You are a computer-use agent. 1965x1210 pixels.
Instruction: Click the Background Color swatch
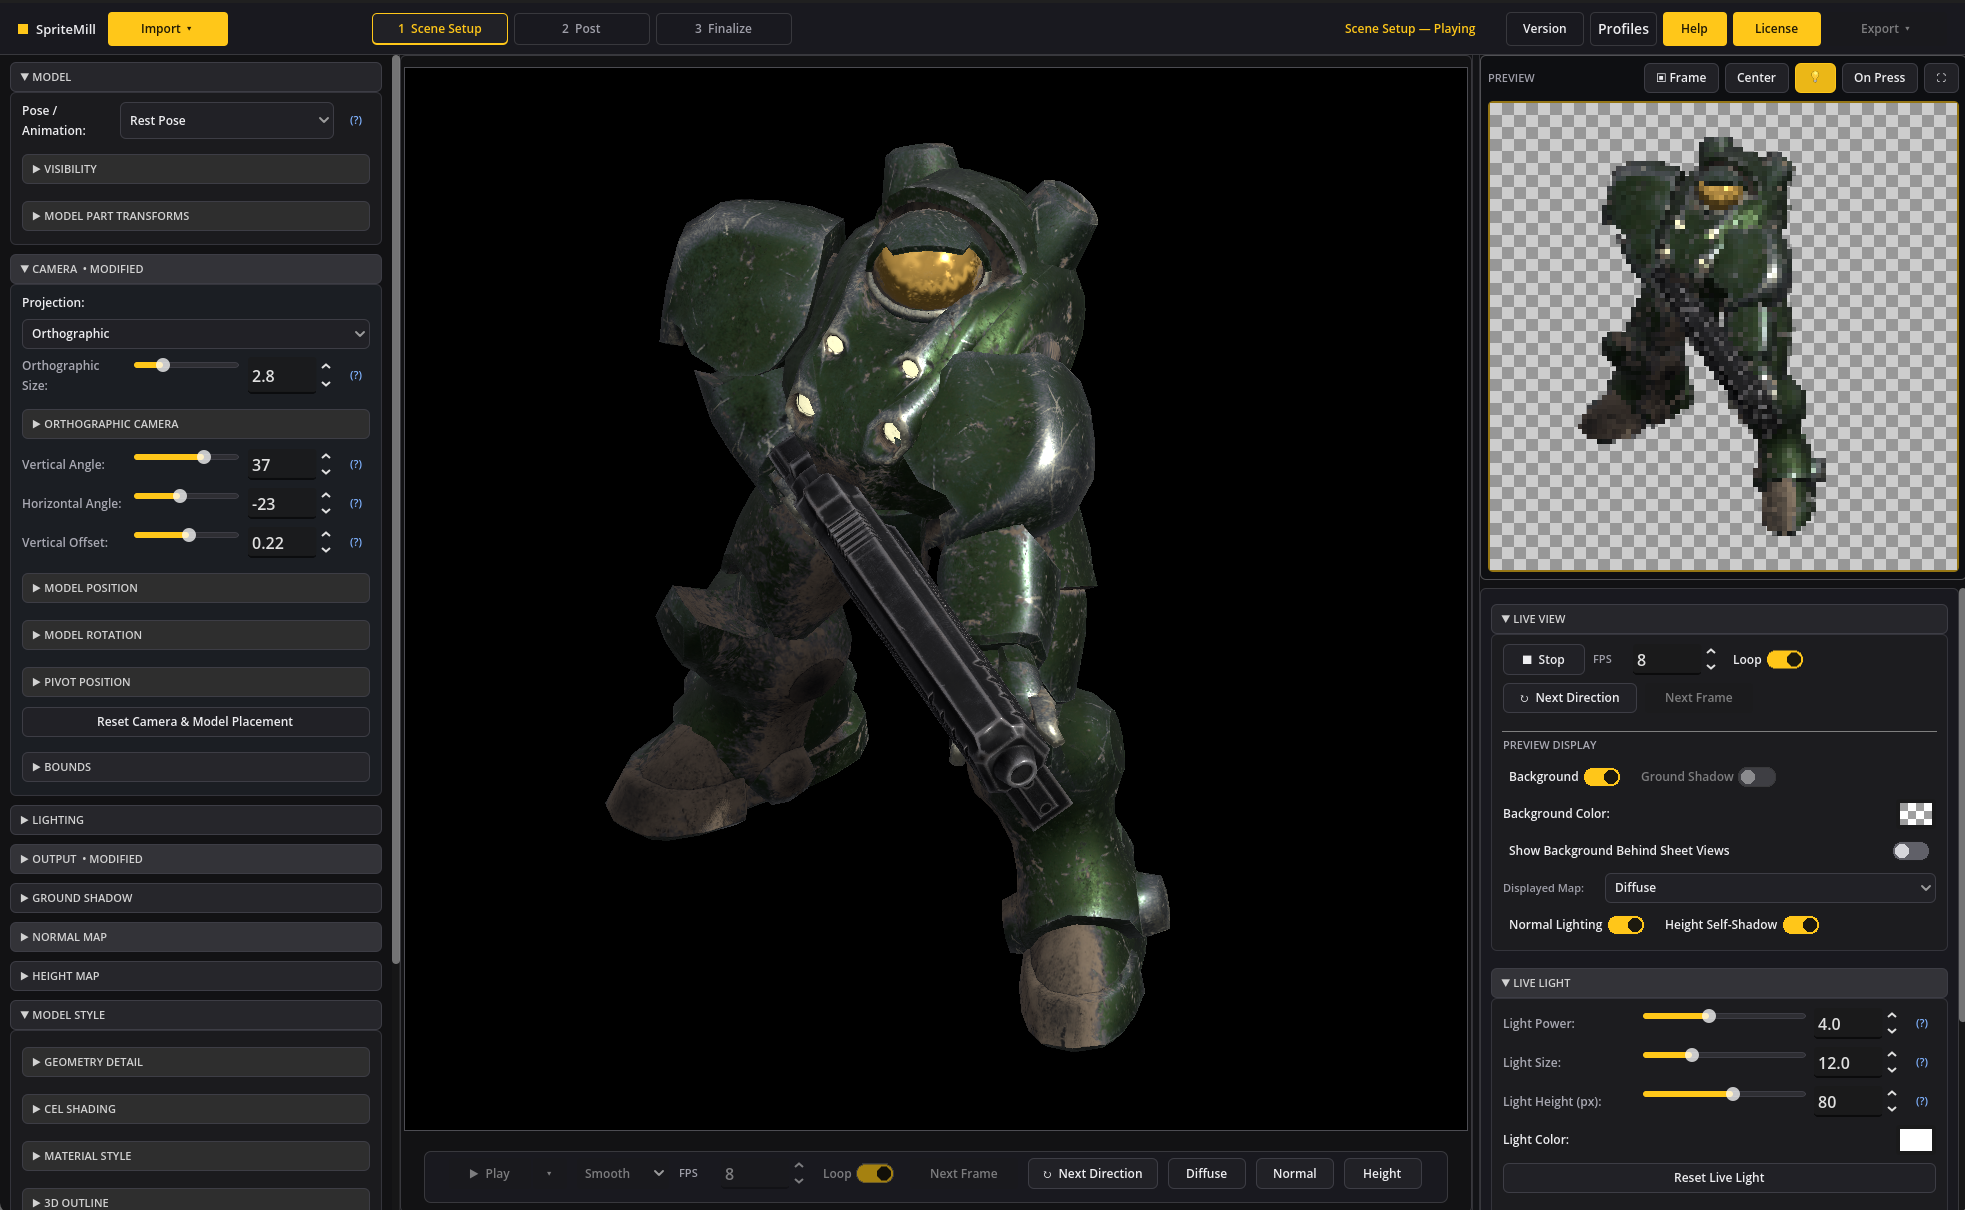(1916, 814)
